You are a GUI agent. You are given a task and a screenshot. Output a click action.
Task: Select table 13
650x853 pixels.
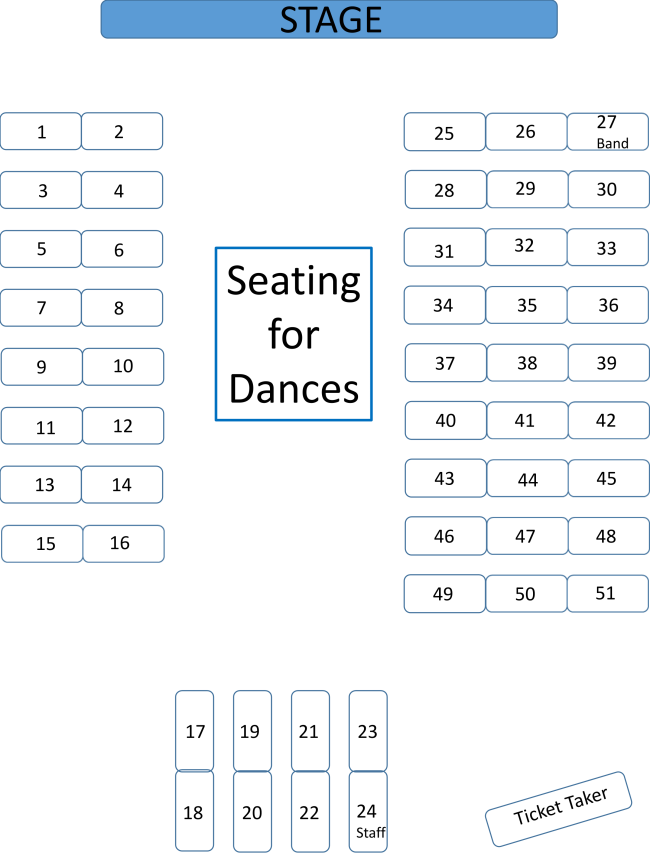(41, 484)
